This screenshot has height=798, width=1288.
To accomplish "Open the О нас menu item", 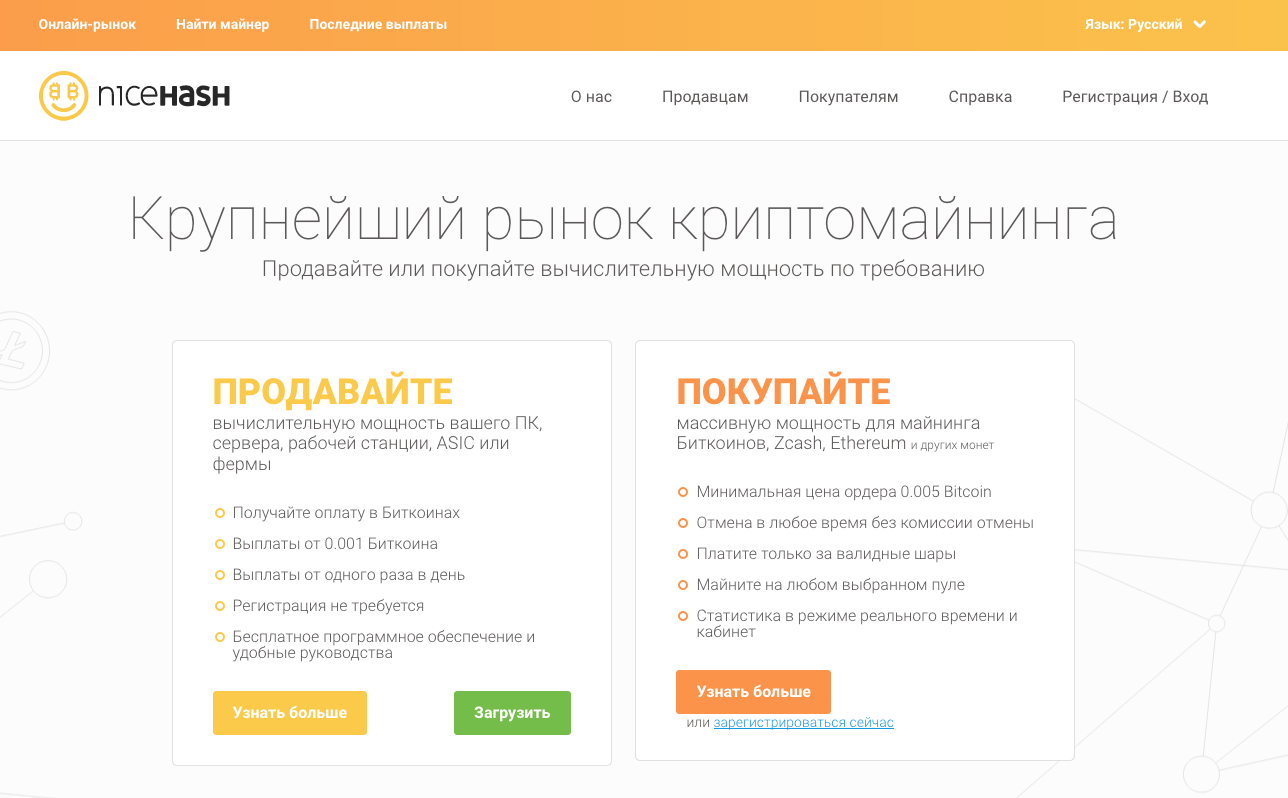I will (591, 97).
